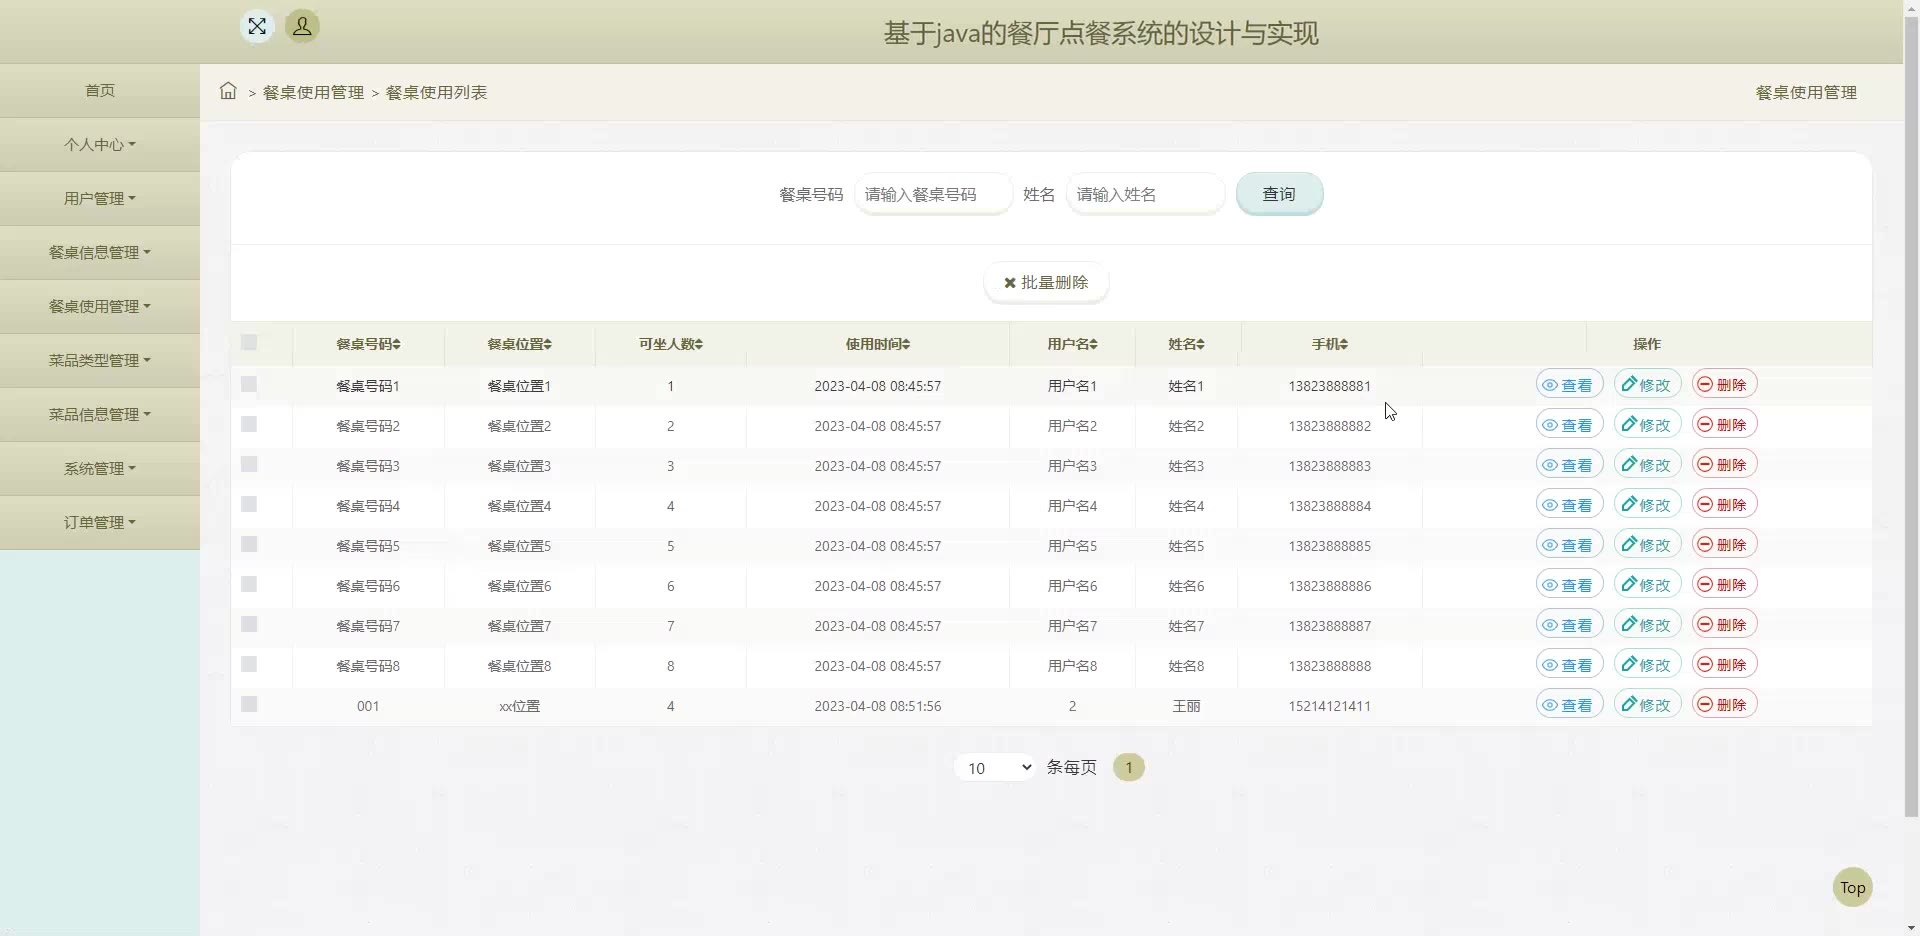1920x936 pixels.
Task: Focus the 餐桌号码 search input
Action: point(933,194)
